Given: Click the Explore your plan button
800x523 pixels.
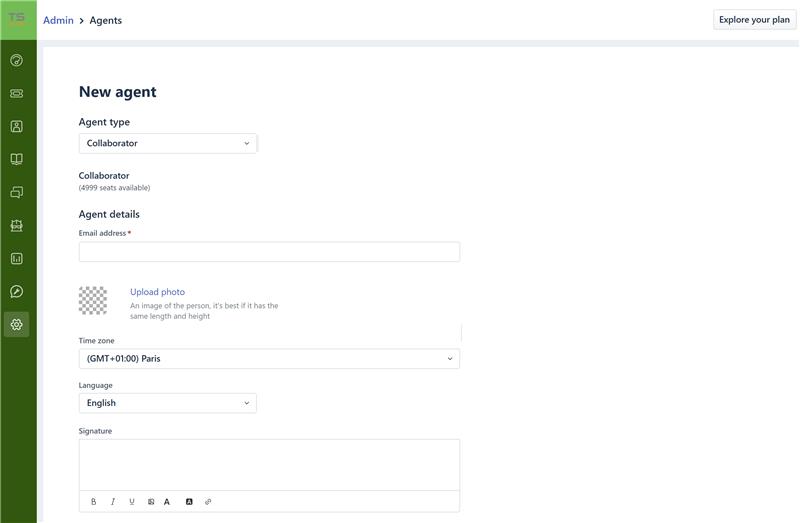Looking at the screenshot, I should coord(754,20).
